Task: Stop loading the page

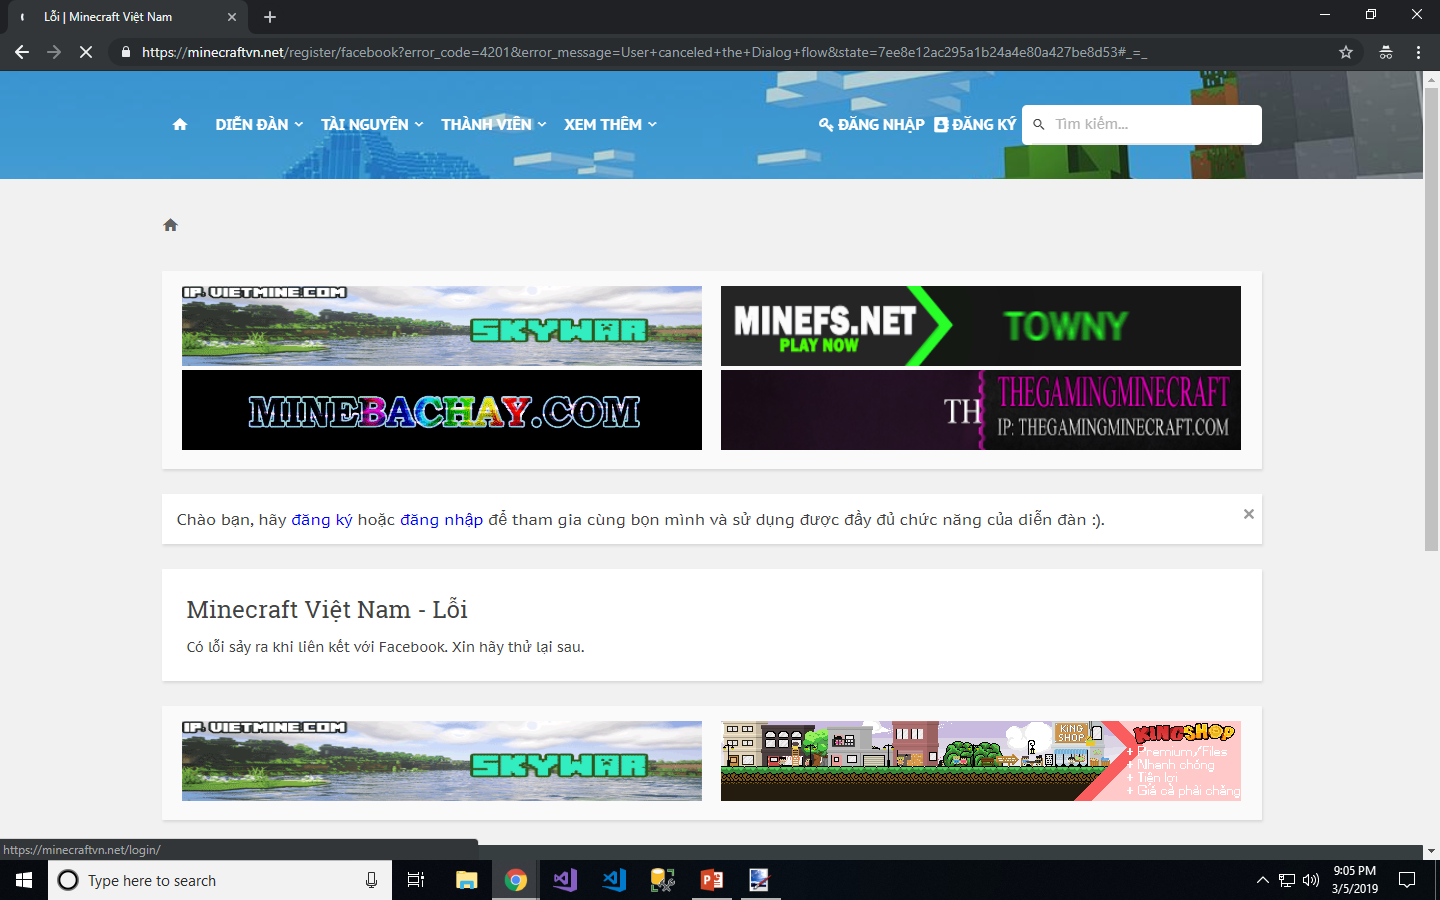Action: click(x=86, y=52)
